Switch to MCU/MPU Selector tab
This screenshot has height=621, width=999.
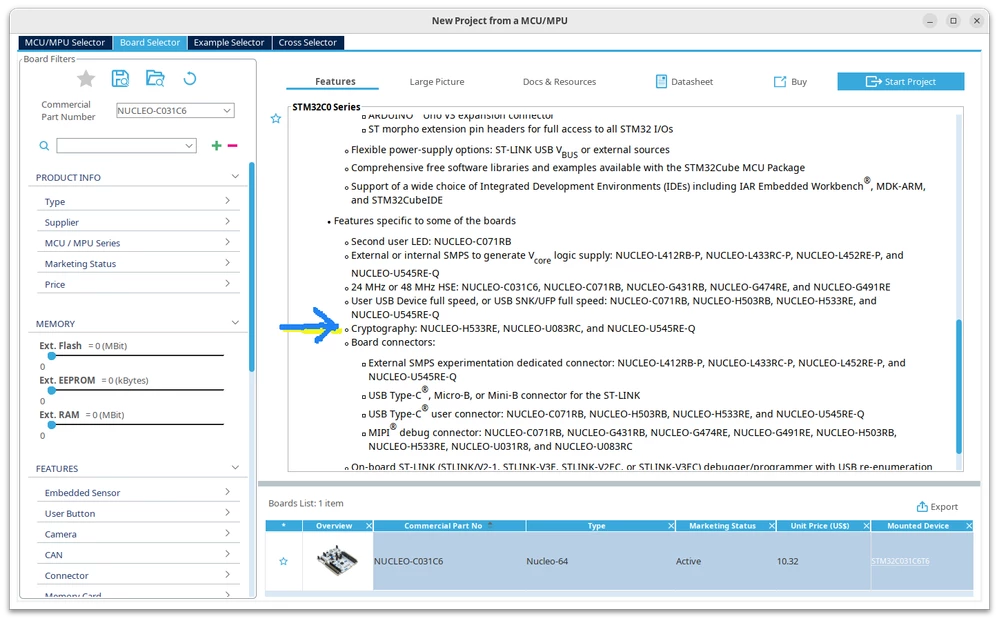tap(65, 43)
